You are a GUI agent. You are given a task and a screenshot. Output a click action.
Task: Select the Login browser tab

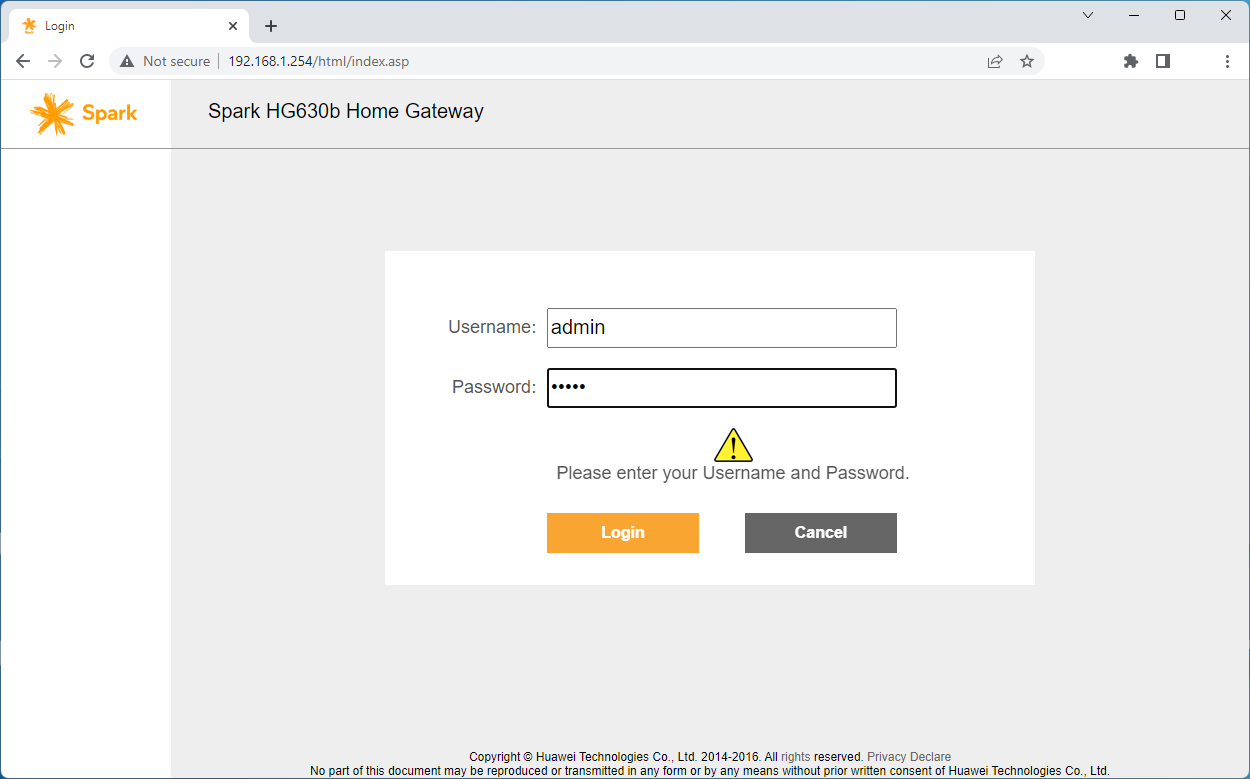(130, 26)
